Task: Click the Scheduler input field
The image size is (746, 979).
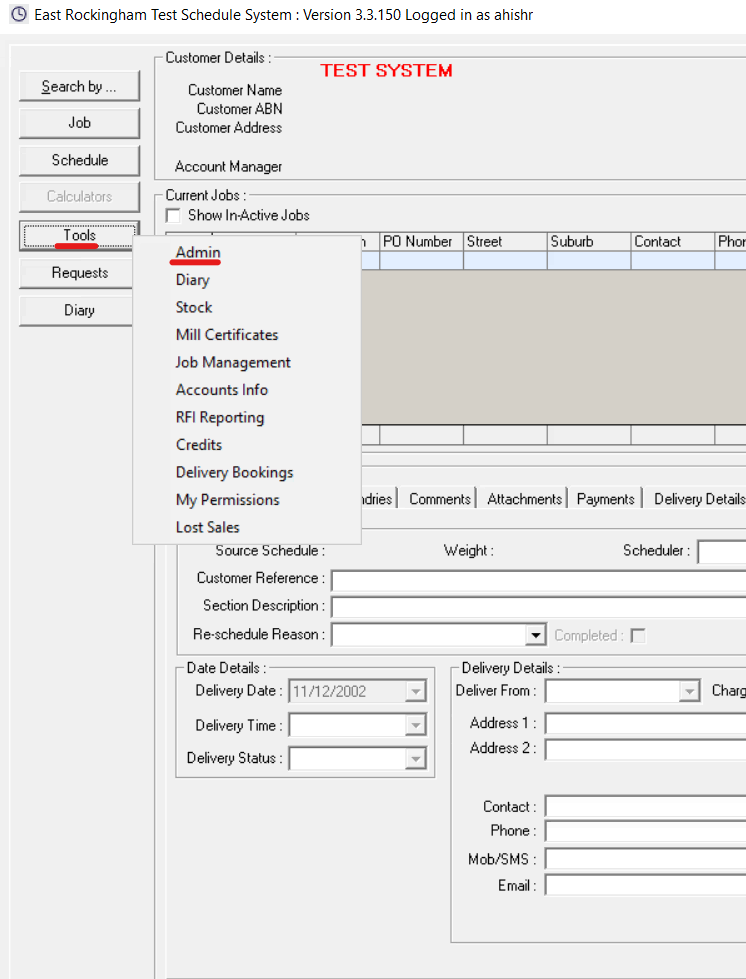Action: [x=722, y=552]
